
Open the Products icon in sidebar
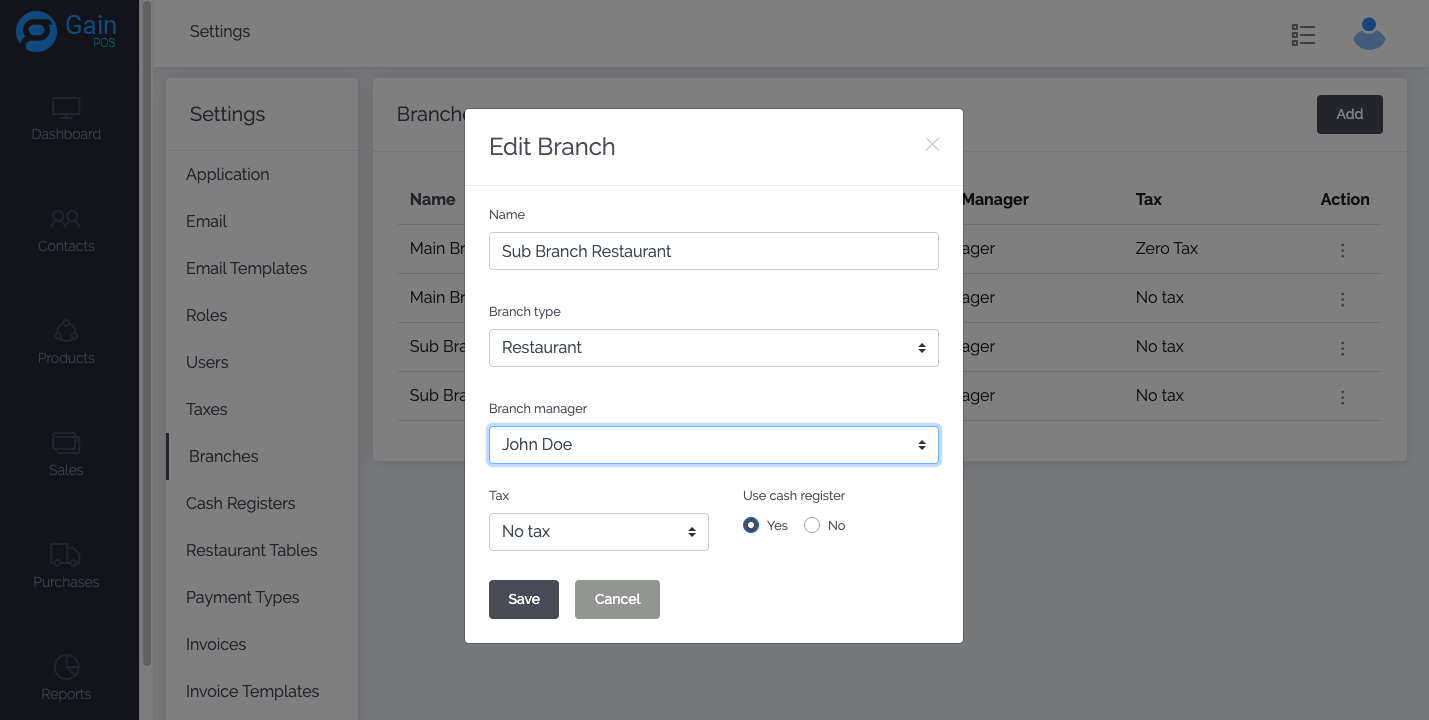tap(66, 331)
